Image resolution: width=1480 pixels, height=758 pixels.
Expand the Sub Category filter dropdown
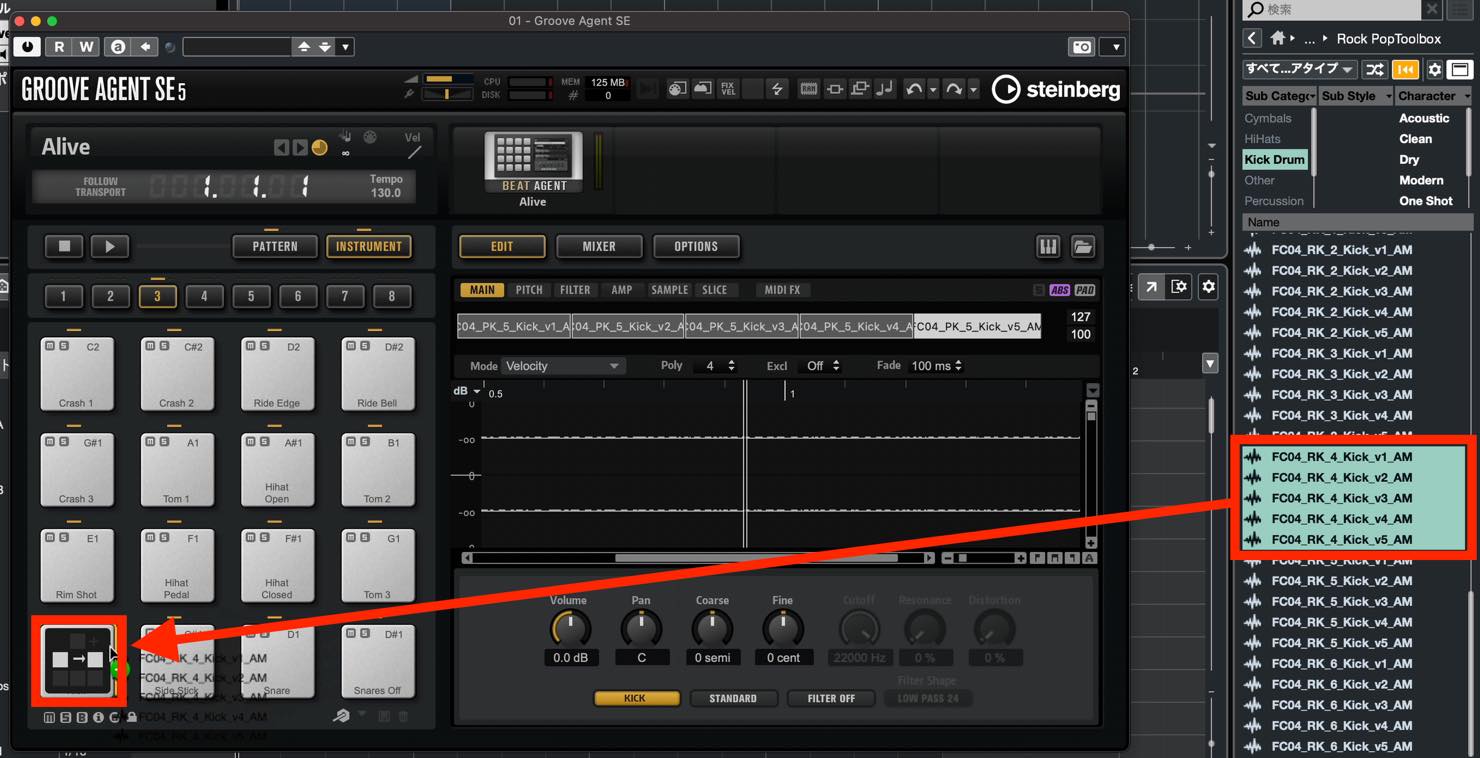(1278, 96)
